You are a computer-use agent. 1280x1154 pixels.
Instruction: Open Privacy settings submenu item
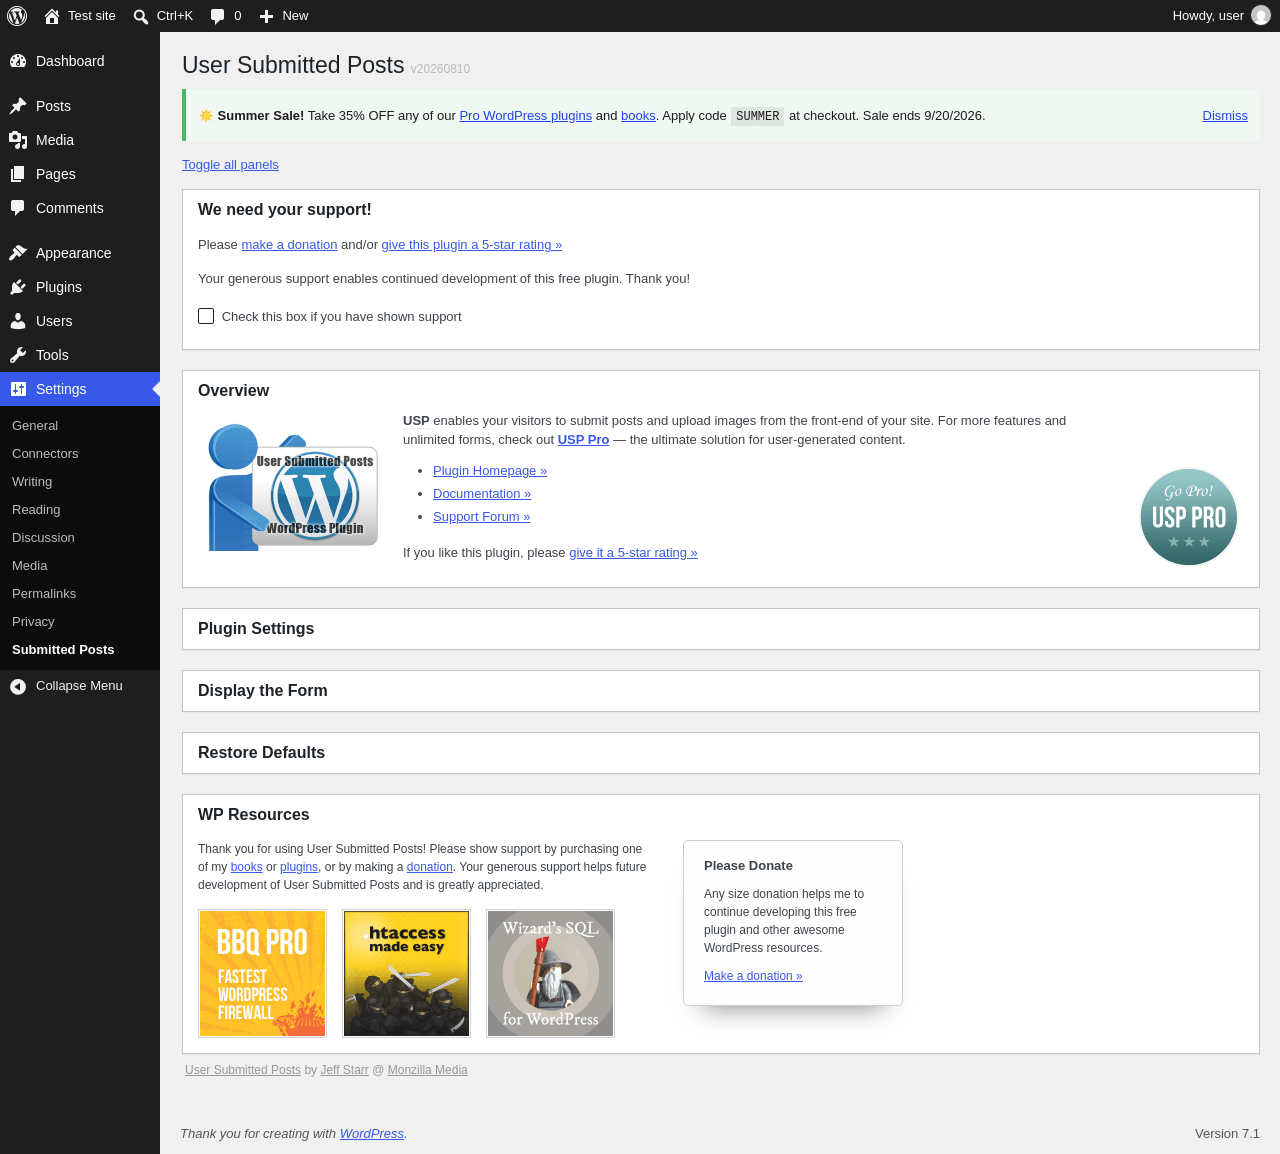[33, 622]
